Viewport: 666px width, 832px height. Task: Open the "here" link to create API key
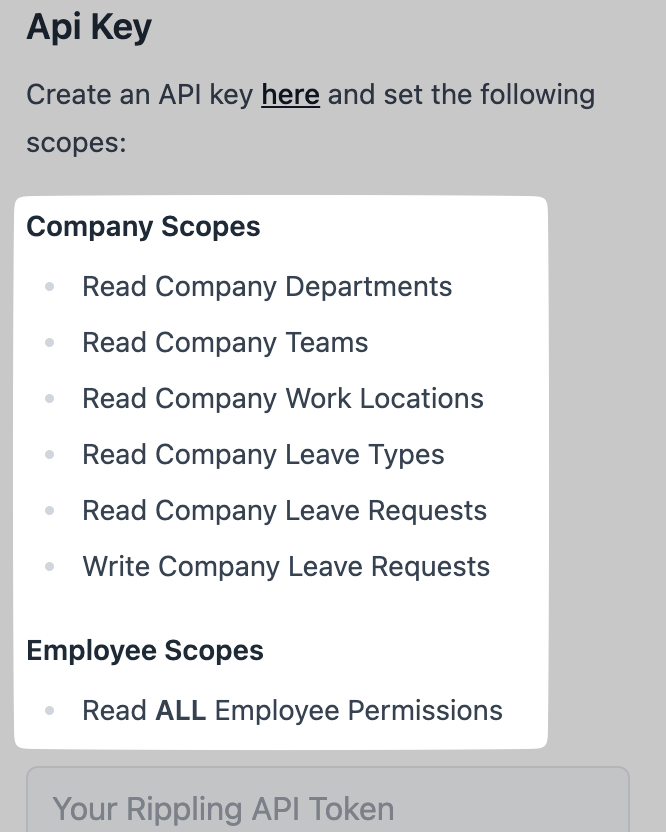290,95
